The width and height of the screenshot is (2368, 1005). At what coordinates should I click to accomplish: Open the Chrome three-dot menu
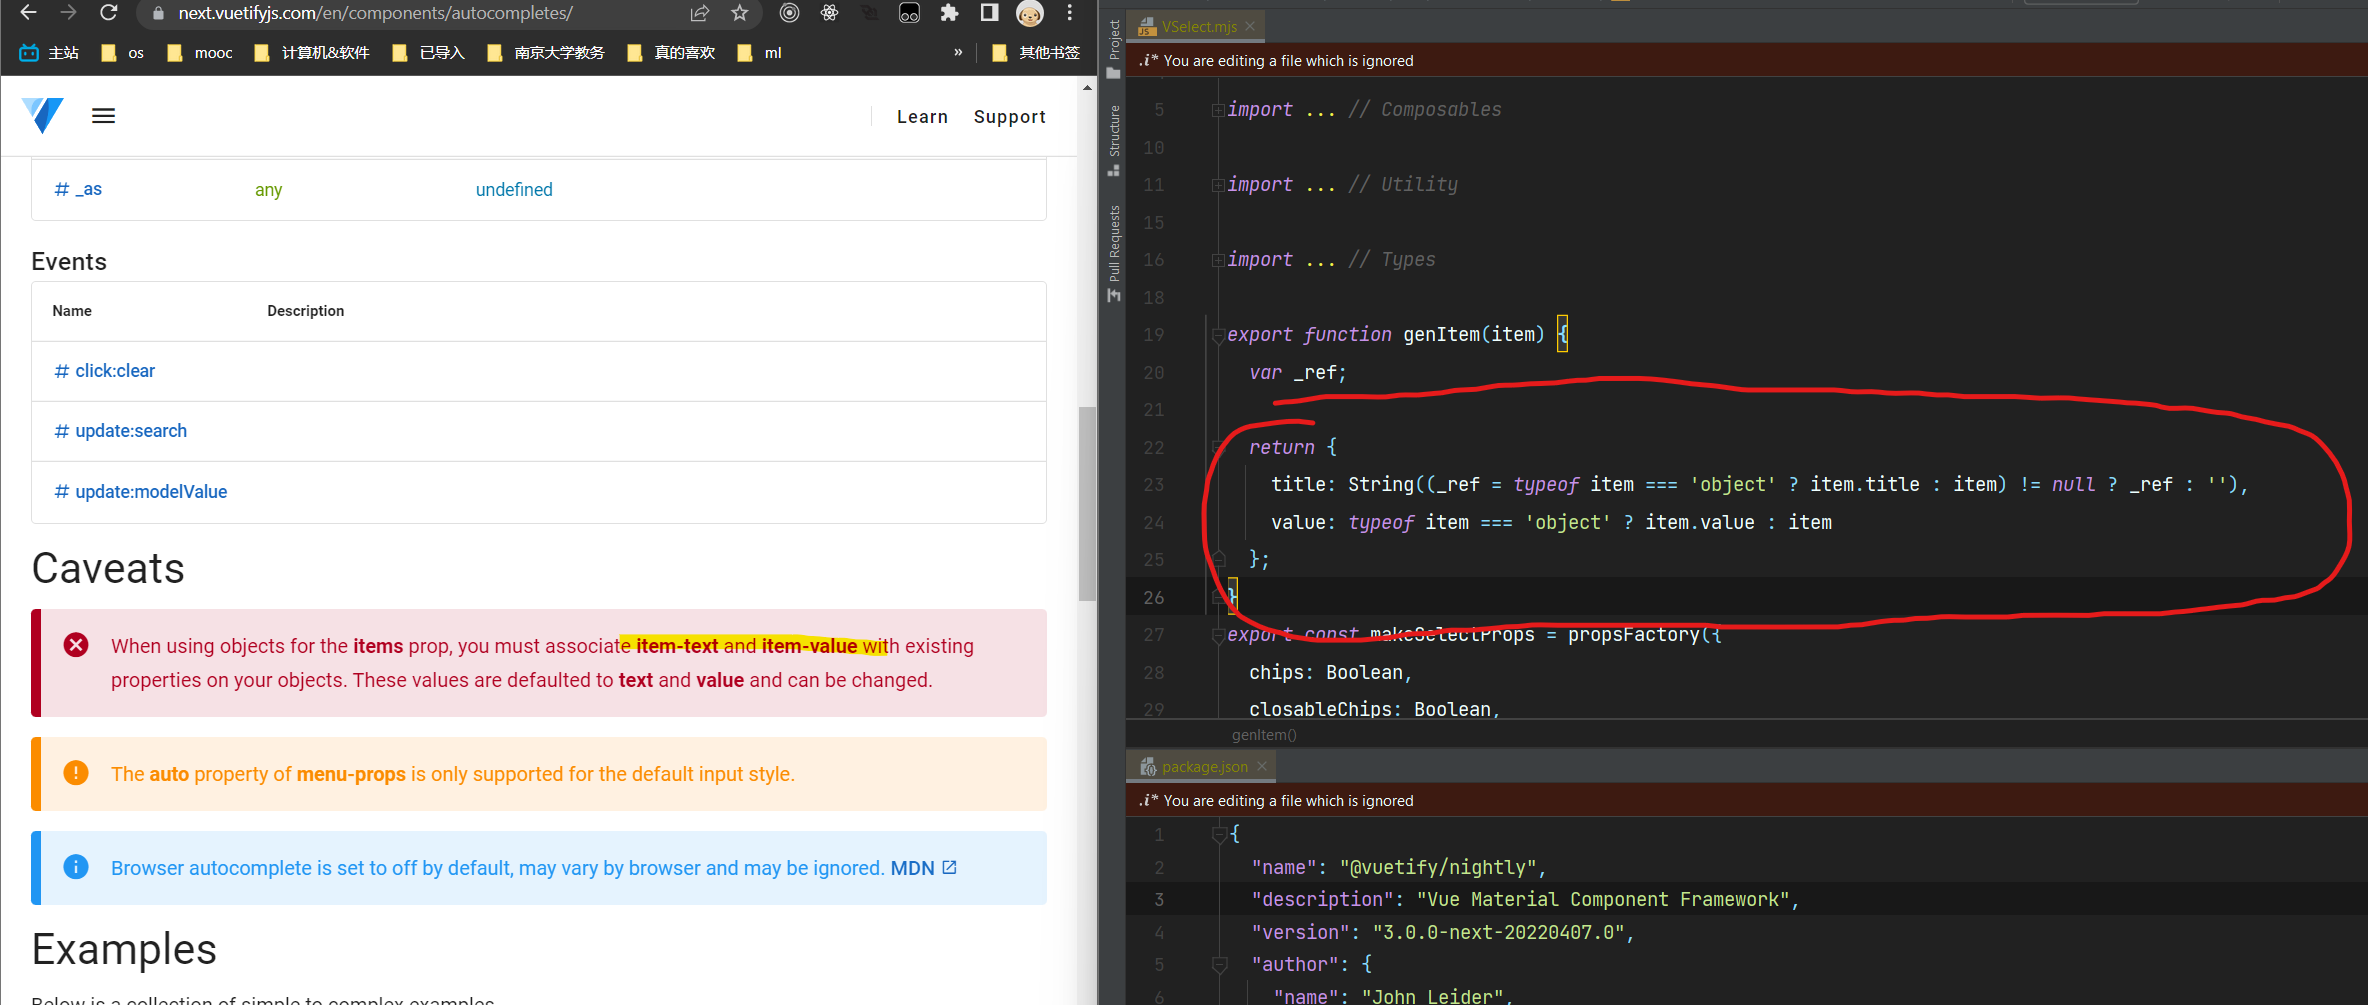[1070, 13]
